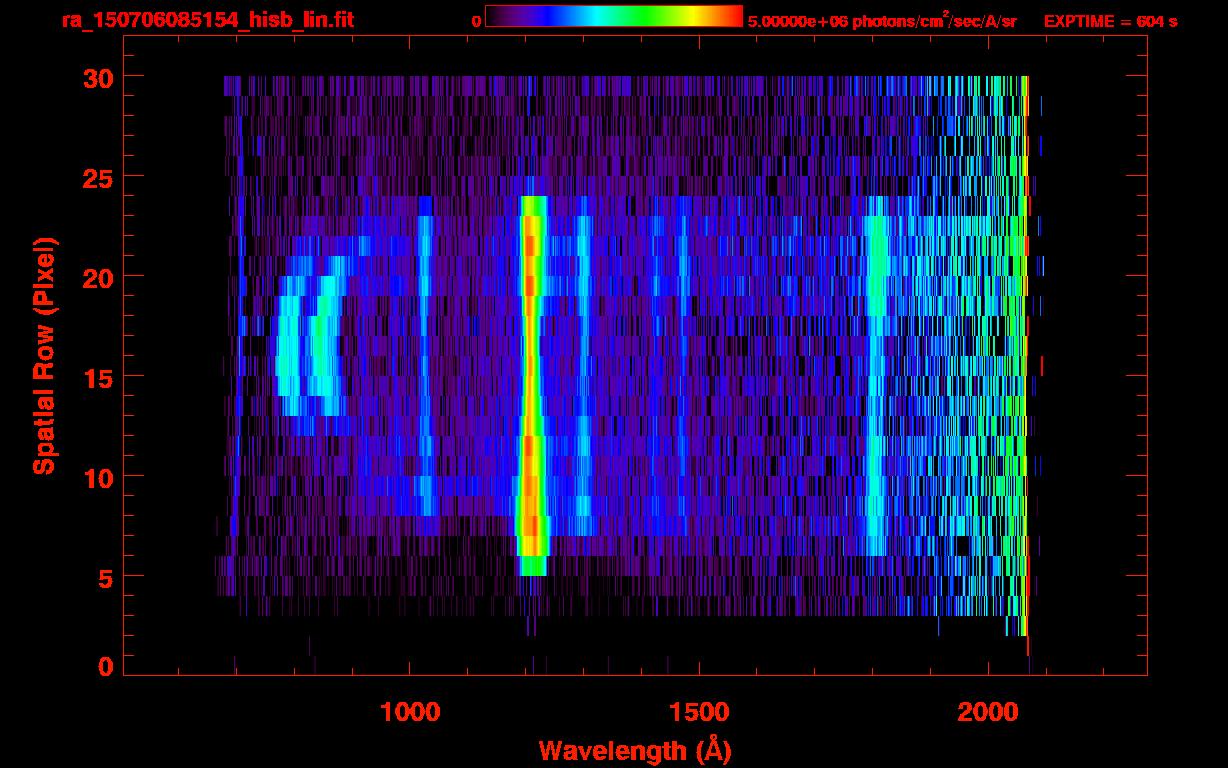Click the bright red-yellow emission line near 1216 Å
Image resolution: width=1228 pixels, height=768 pixels.
pos(532,385)
